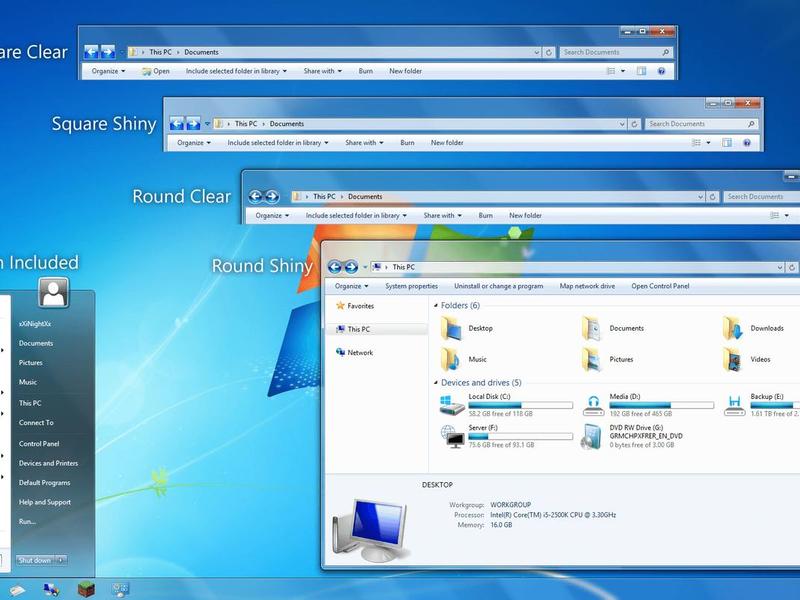Toggle preview pane in Square Clear window

coord(641,71)
